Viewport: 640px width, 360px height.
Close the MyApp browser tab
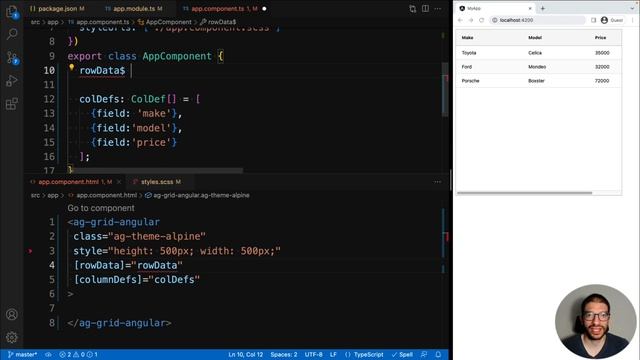(530, 8)
